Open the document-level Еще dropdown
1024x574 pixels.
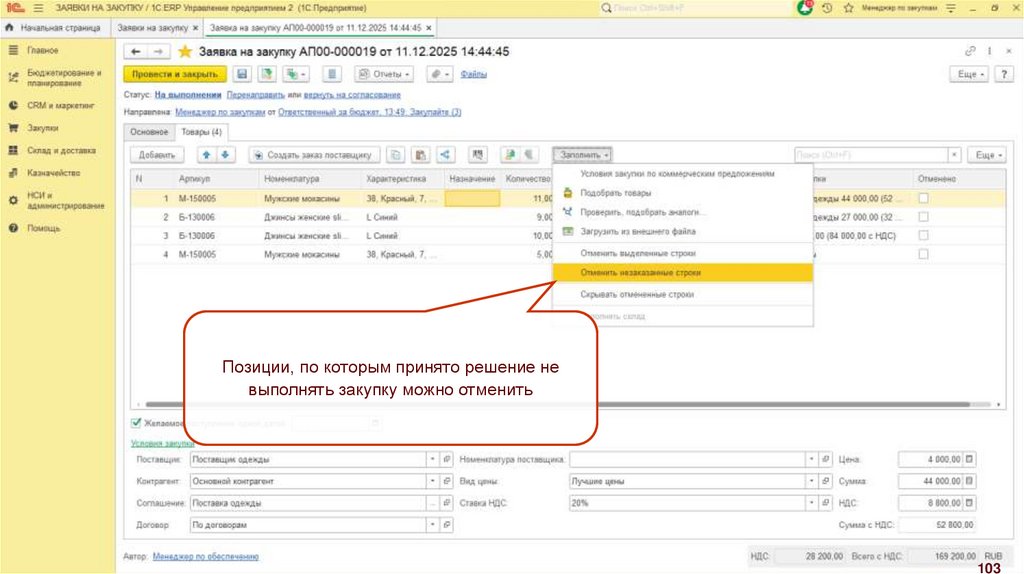tap(968, 74)
